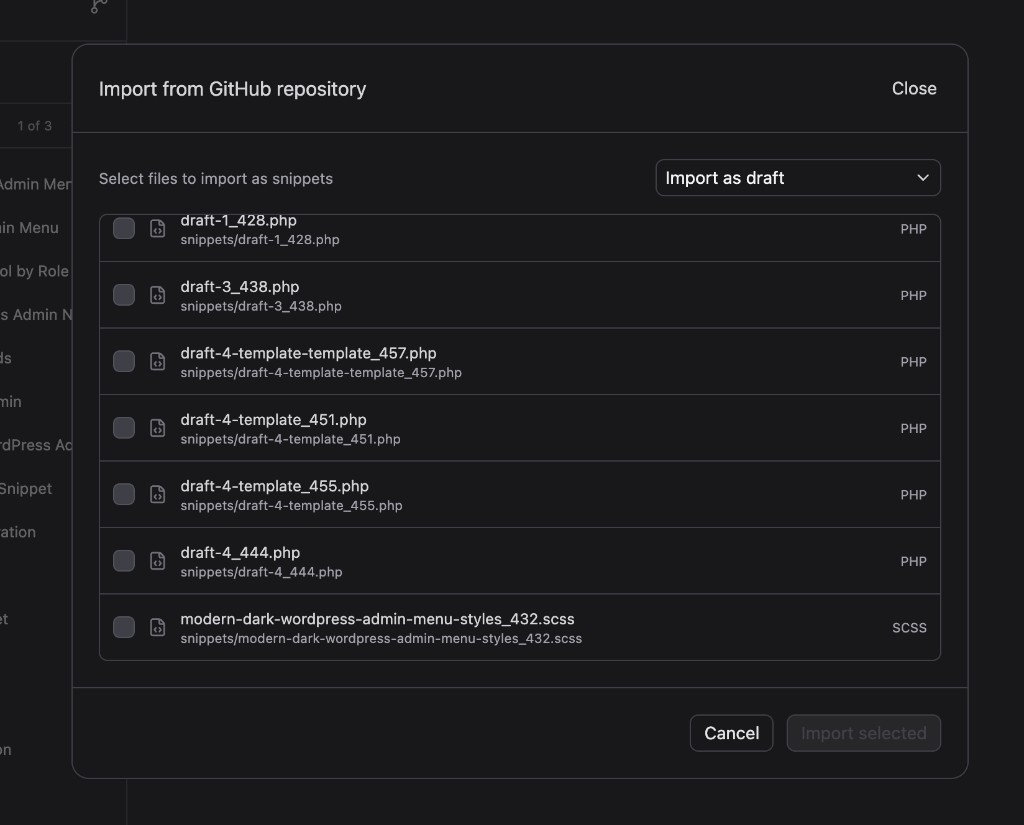Open the Import as draft dropdown
The width and height of the screenshot is (1024, 825).
(x=797, y=177)
